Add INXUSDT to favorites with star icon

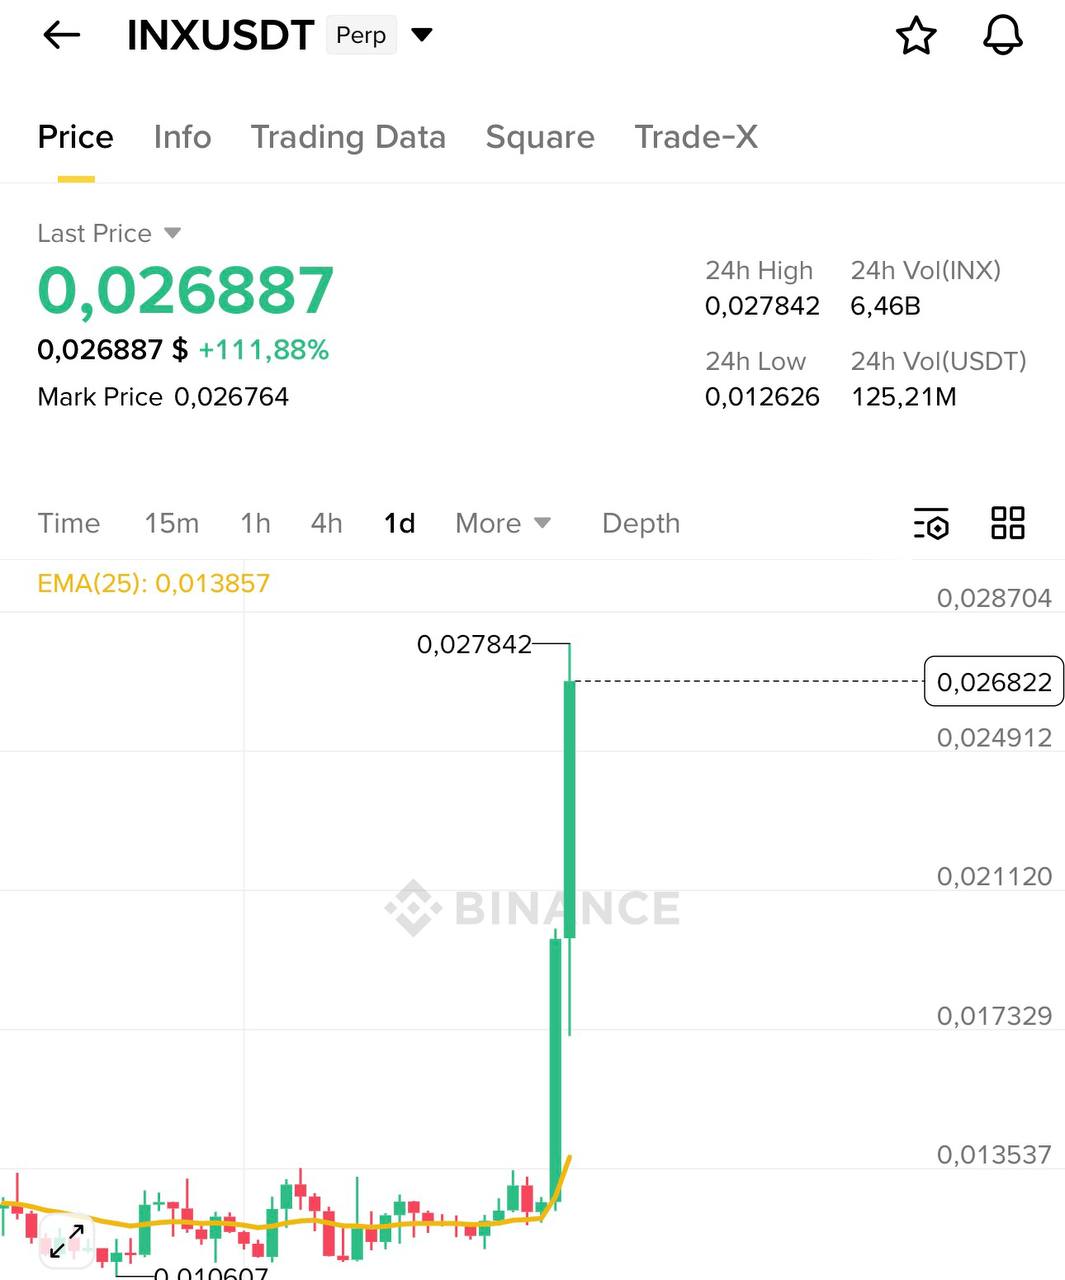point(915,36)
